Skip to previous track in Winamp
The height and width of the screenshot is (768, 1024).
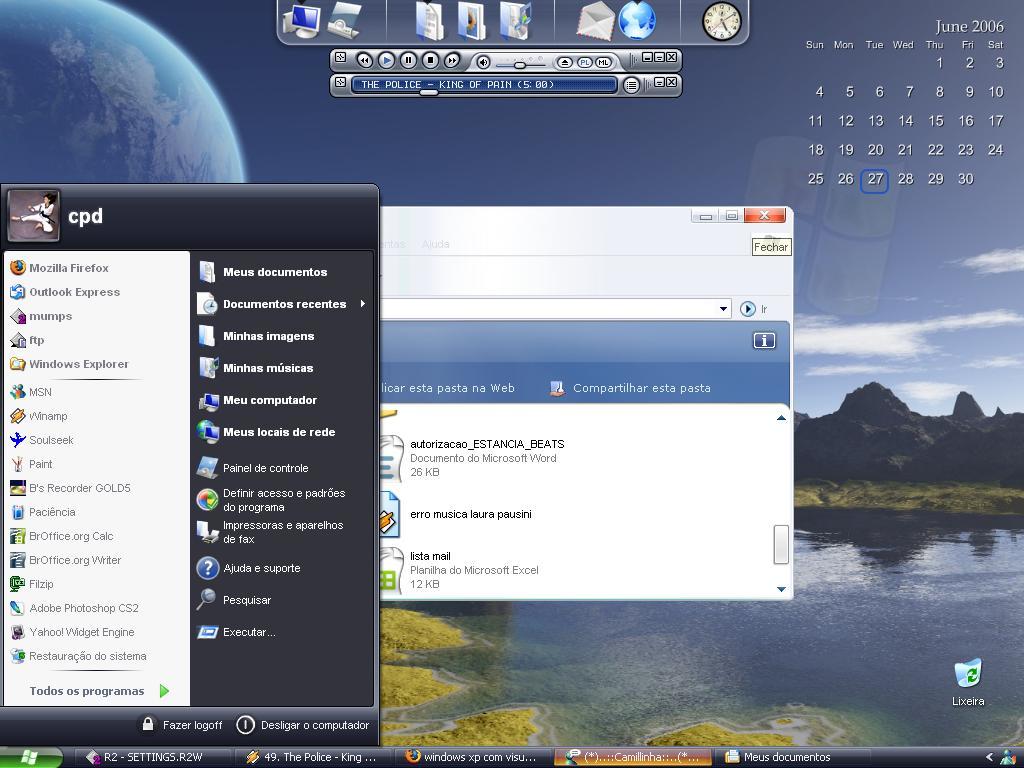(x=364, y=61)
